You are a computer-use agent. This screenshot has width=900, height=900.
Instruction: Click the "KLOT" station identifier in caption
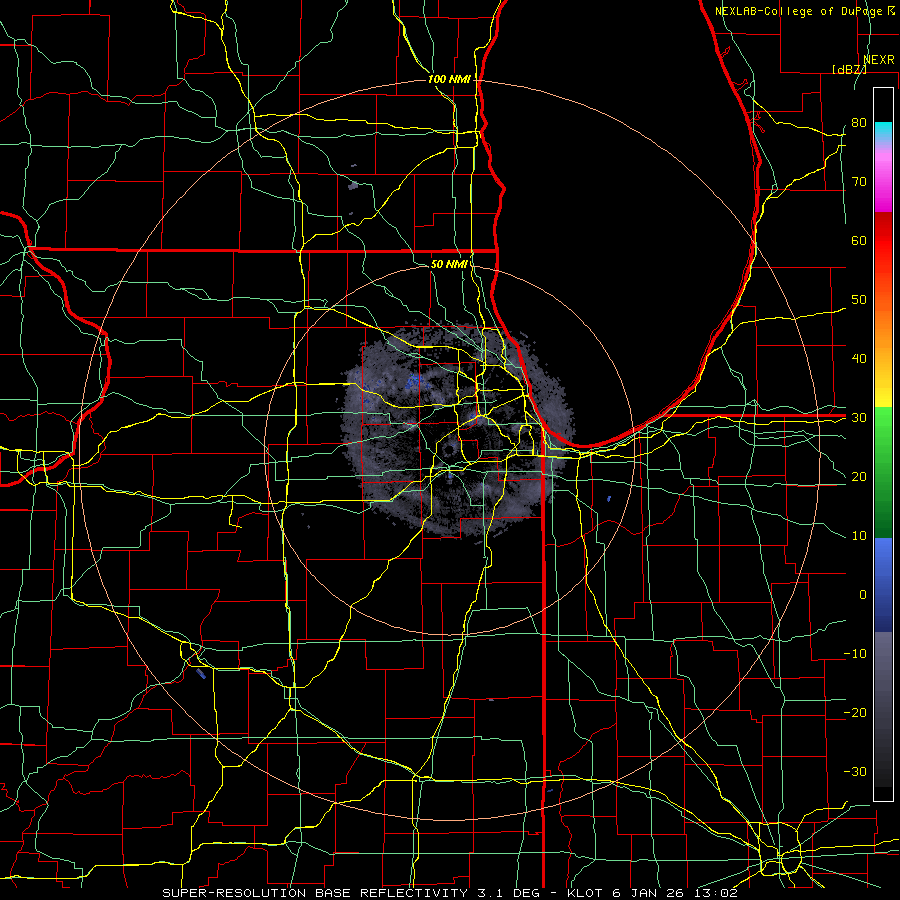pyautogui.click(x=585, y=893)
